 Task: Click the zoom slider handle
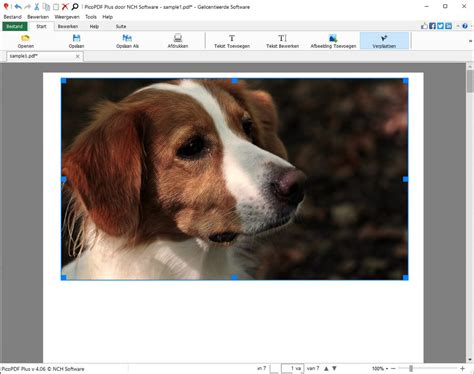(411, 368)
